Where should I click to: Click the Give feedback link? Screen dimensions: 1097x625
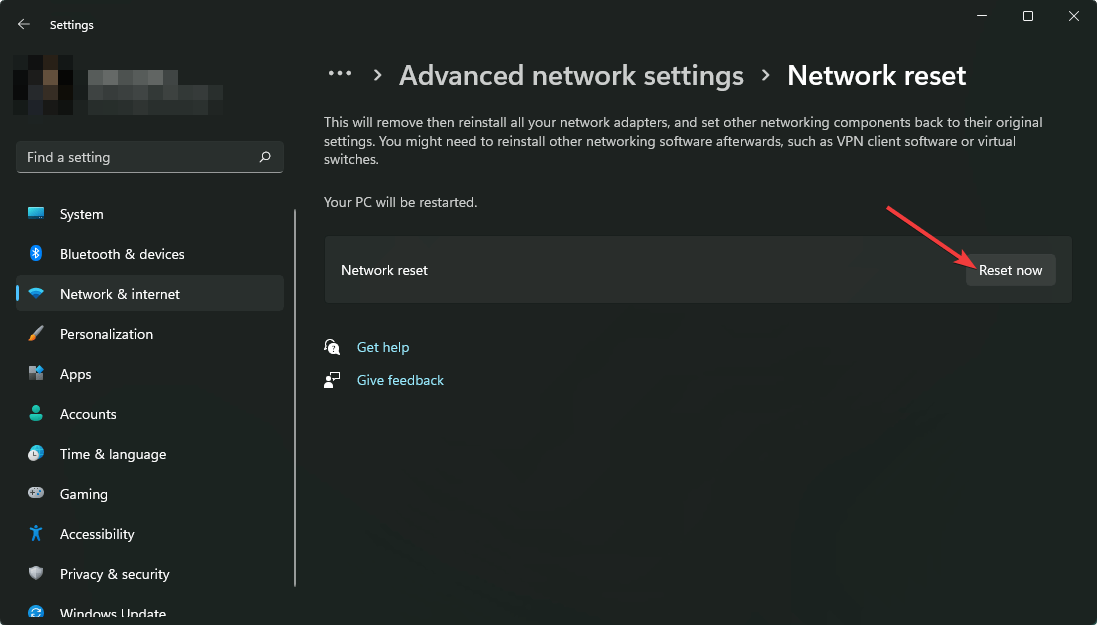point(400,380)
